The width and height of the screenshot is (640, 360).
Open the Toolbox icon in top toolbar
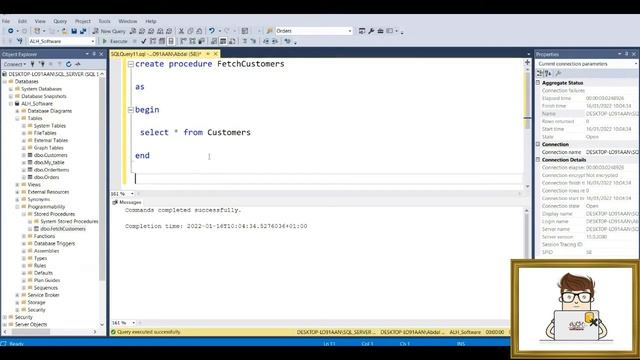pos(380,31)
